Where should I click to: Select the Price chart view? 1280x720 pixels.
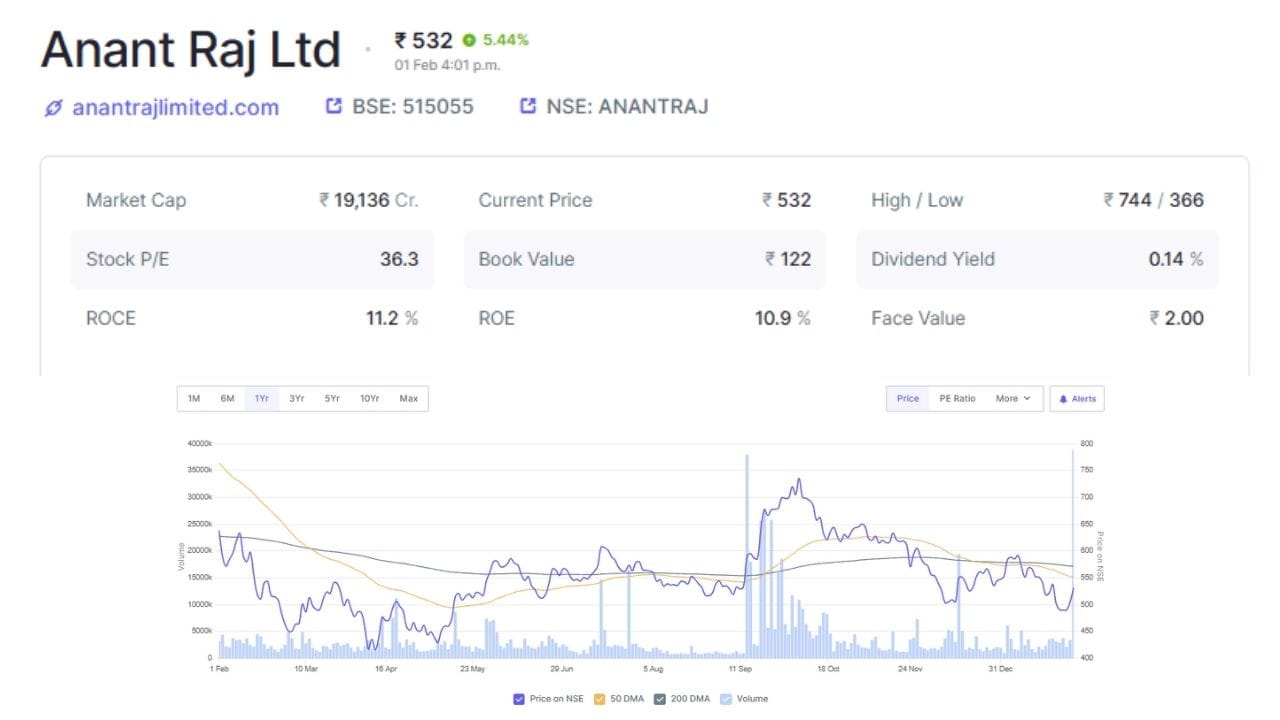point(908,399)
